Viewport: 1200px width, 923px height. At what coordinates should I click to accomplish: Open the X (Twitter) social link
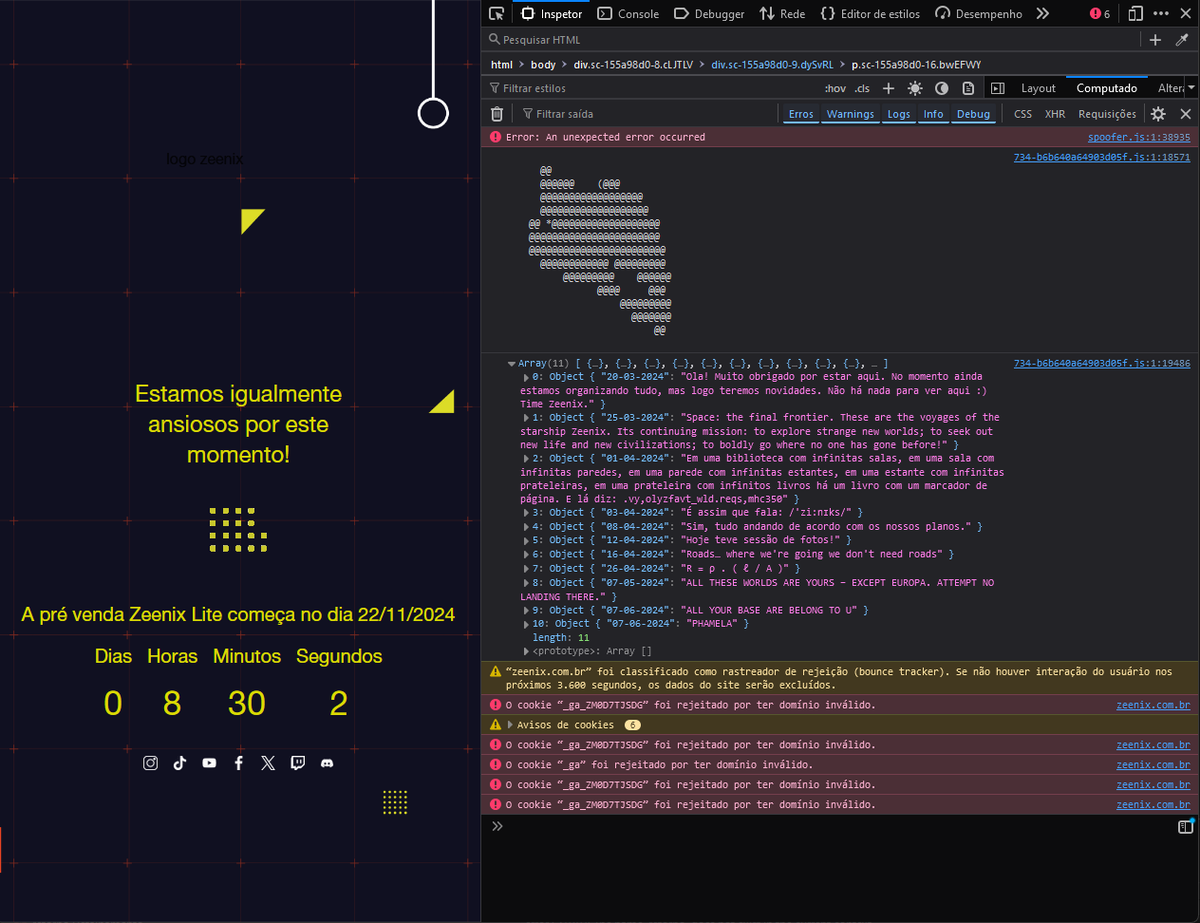coord(268,763)
